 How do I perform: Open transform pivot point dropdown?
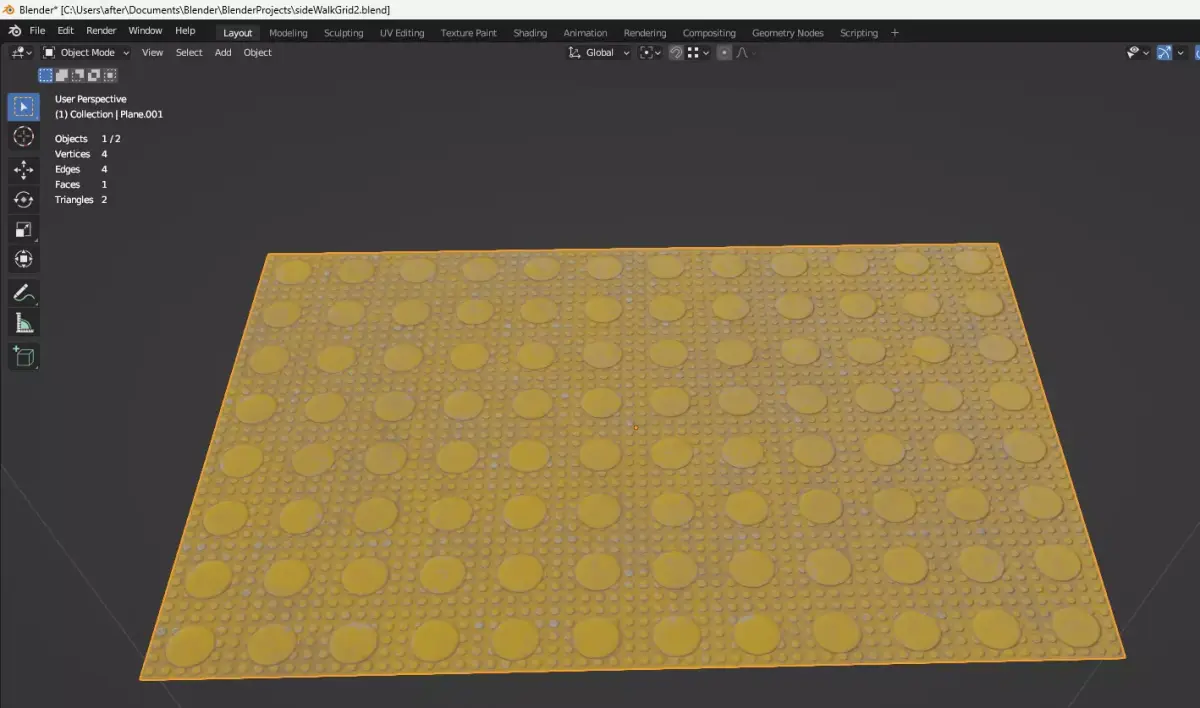click(x=651, y=53)
